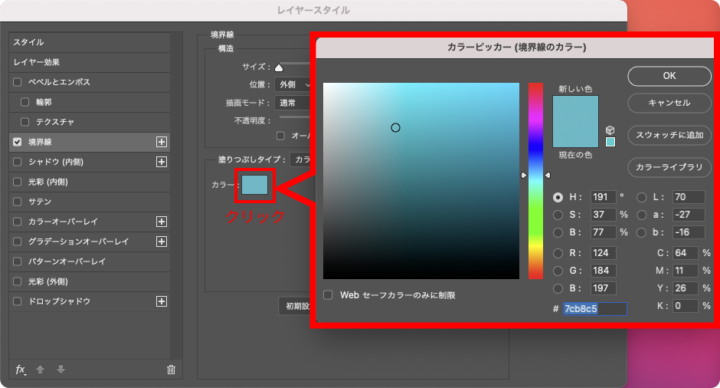Click the スウォッチに追加 button
The height and width of the screenshot is (388, 720).
(669, 135)
